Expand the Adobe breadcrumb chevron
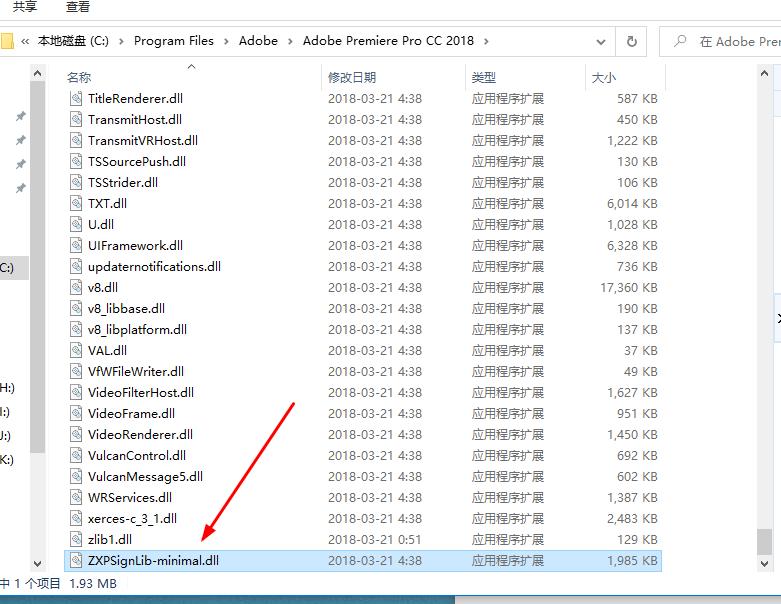Viewport: 781px width, 604px height. coord(290,41)
